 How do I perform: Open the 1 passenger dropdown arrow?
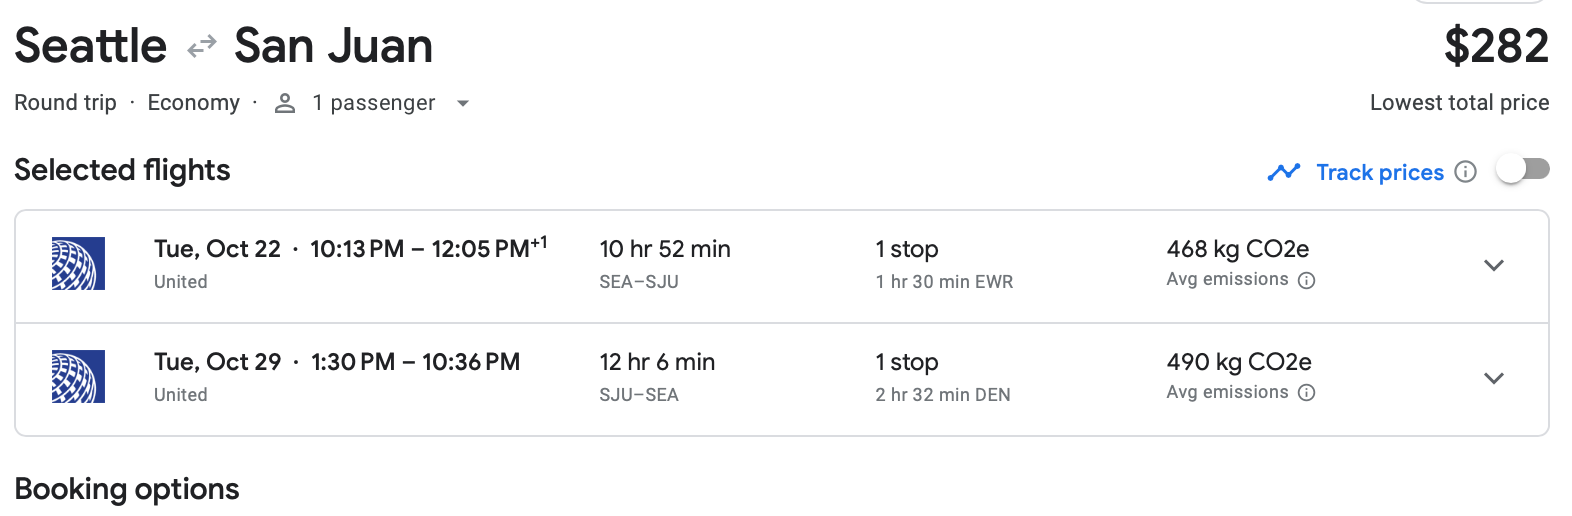pos(462,103)
